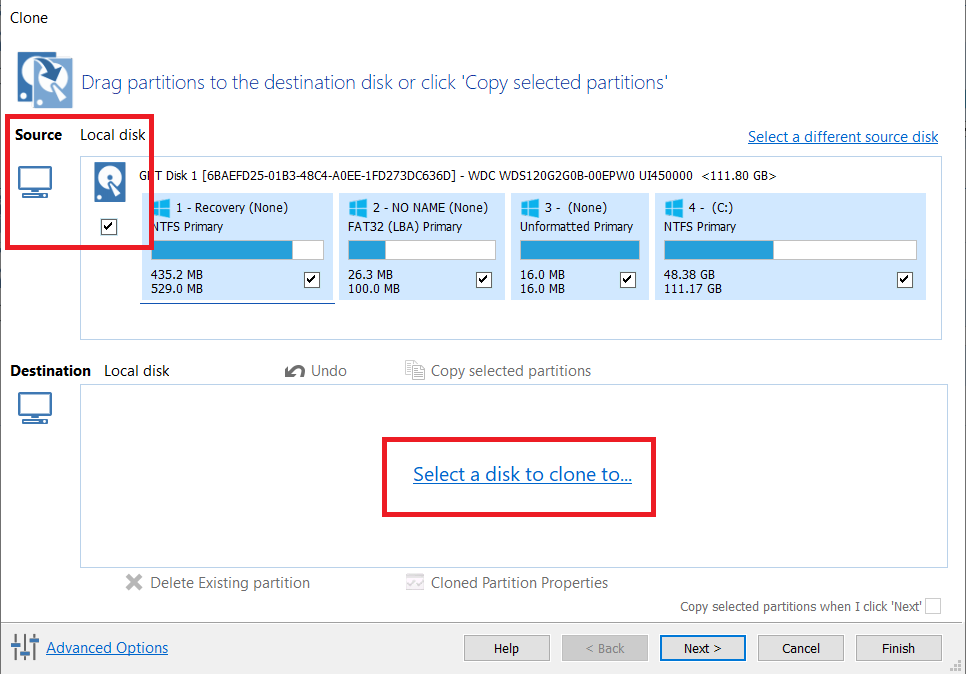Screen dimensions: 966x674
Task: Enable 'Copy selected partitions when I click Next'
Action: [933, 606]
